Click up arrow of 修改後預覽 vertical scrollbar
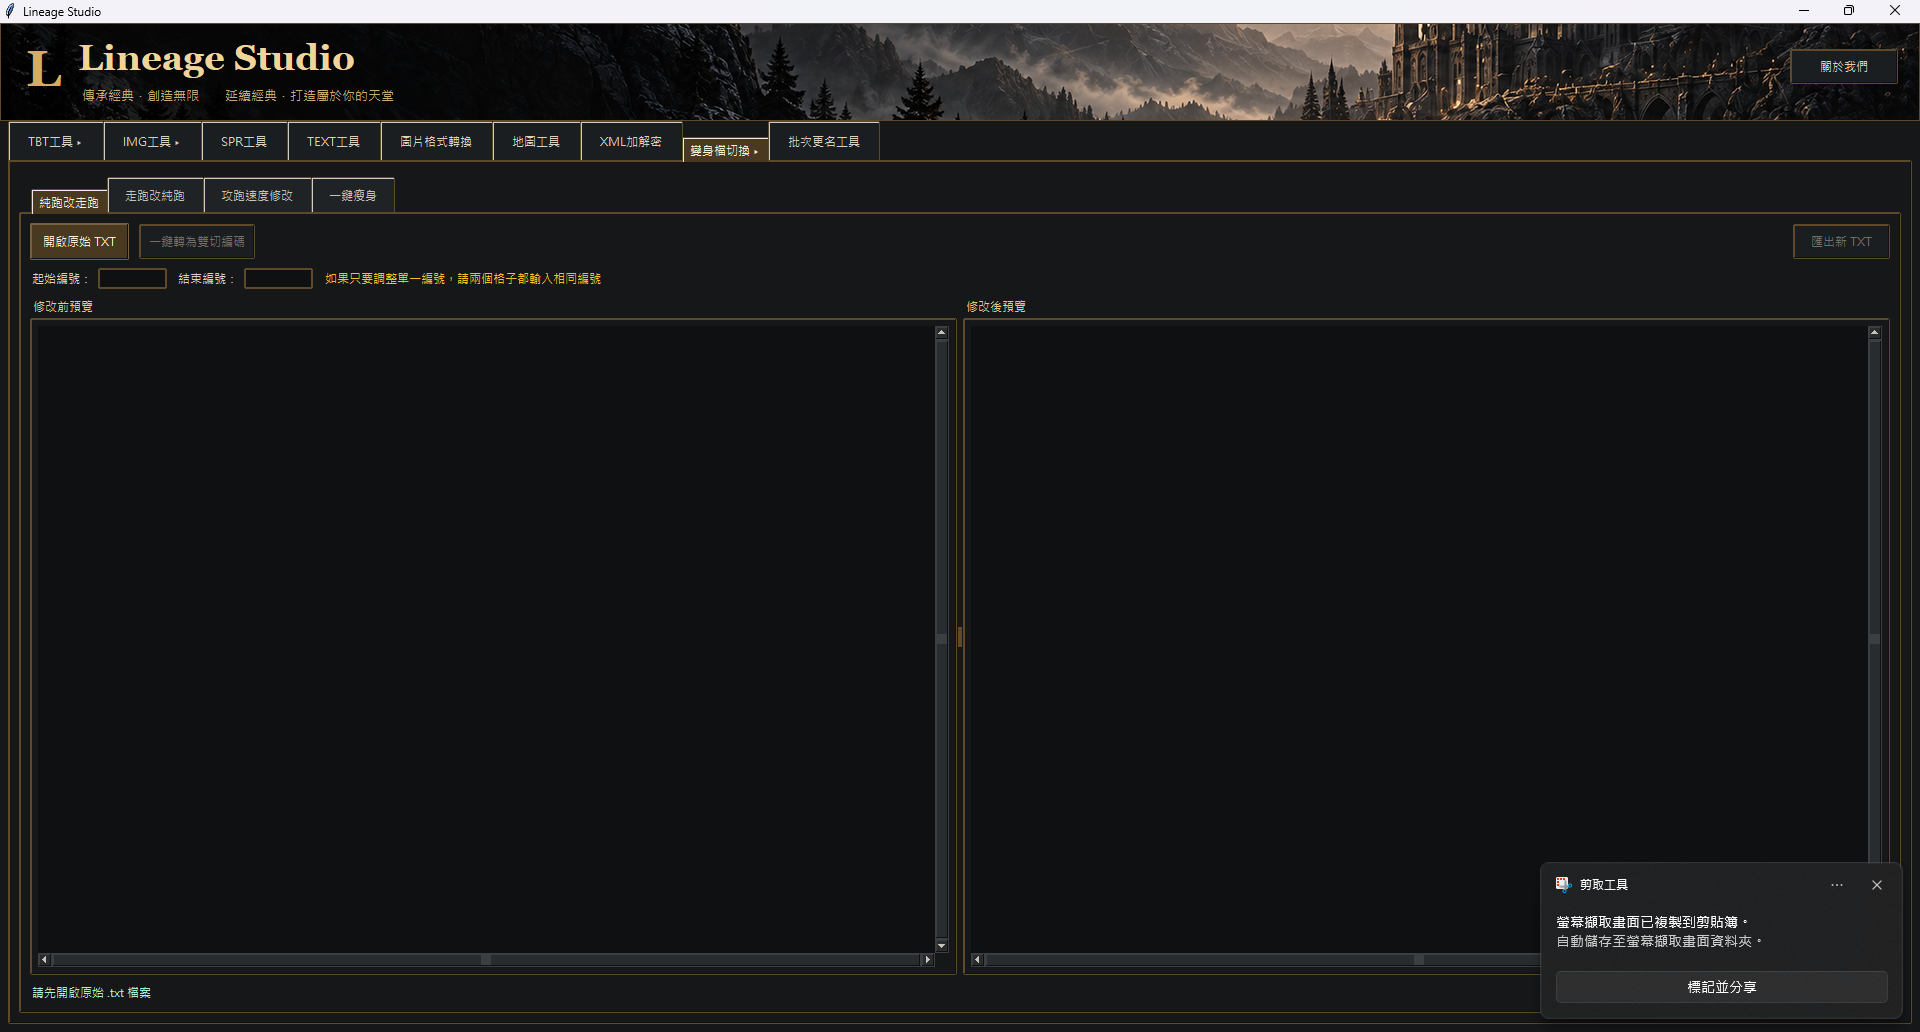This screenshot has height=1032, width=1920. tap(1874, 332)
